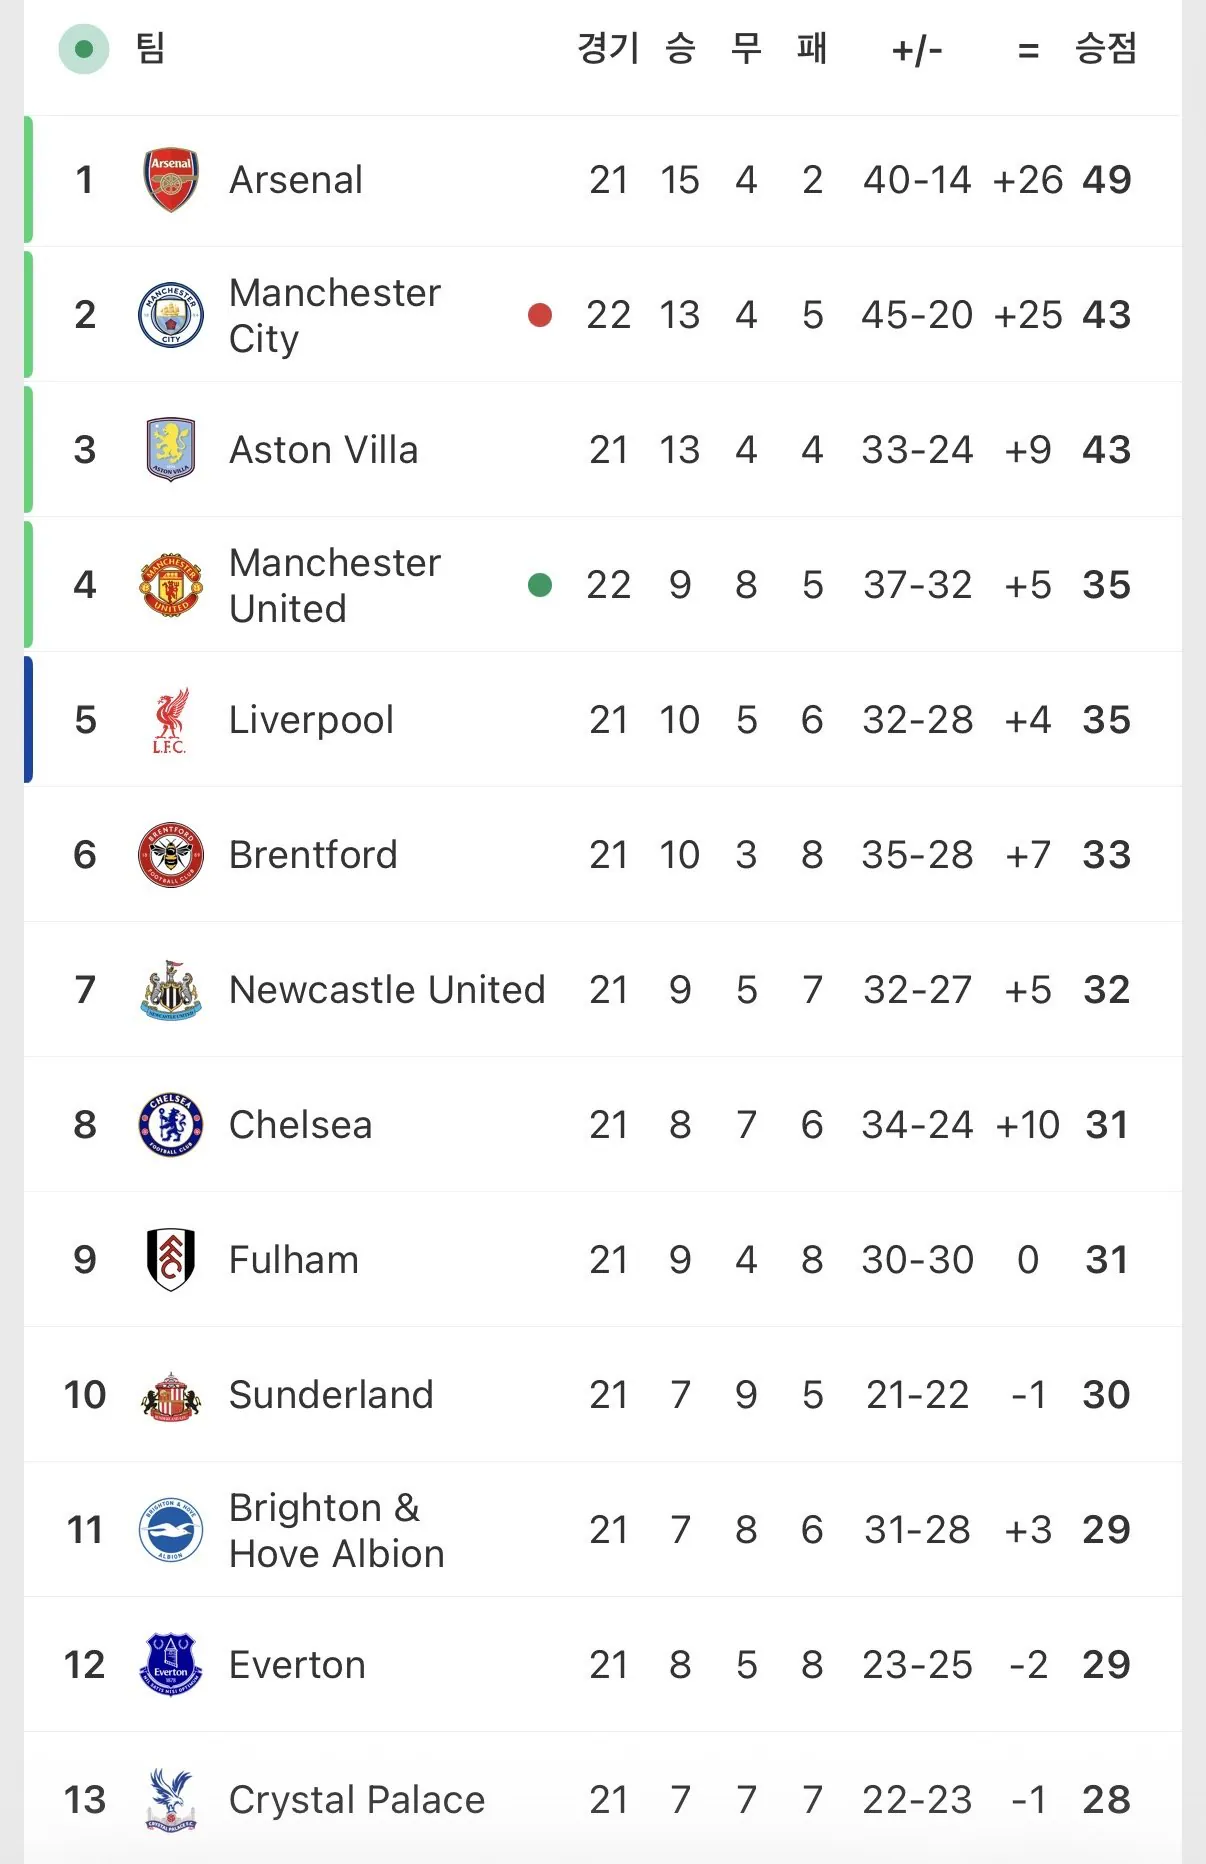Sort table by 경기 column header
1206x1864 pixels.
608,48
